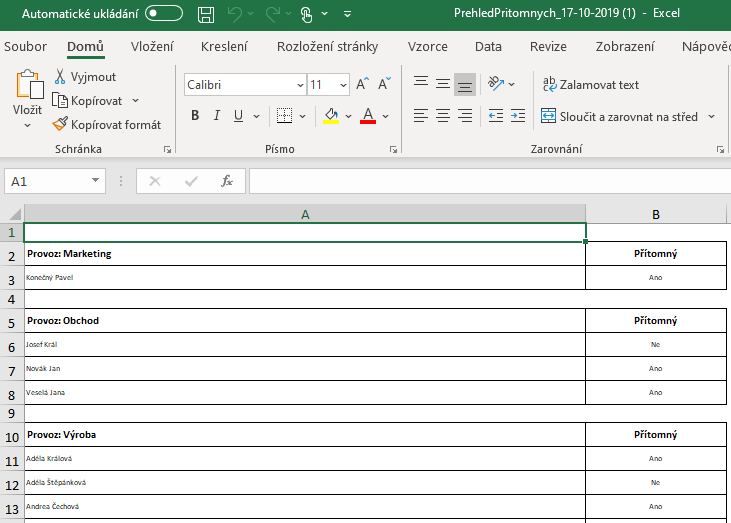
Task: Expand the underline style dropdown arrow
Action: (256, 116)
